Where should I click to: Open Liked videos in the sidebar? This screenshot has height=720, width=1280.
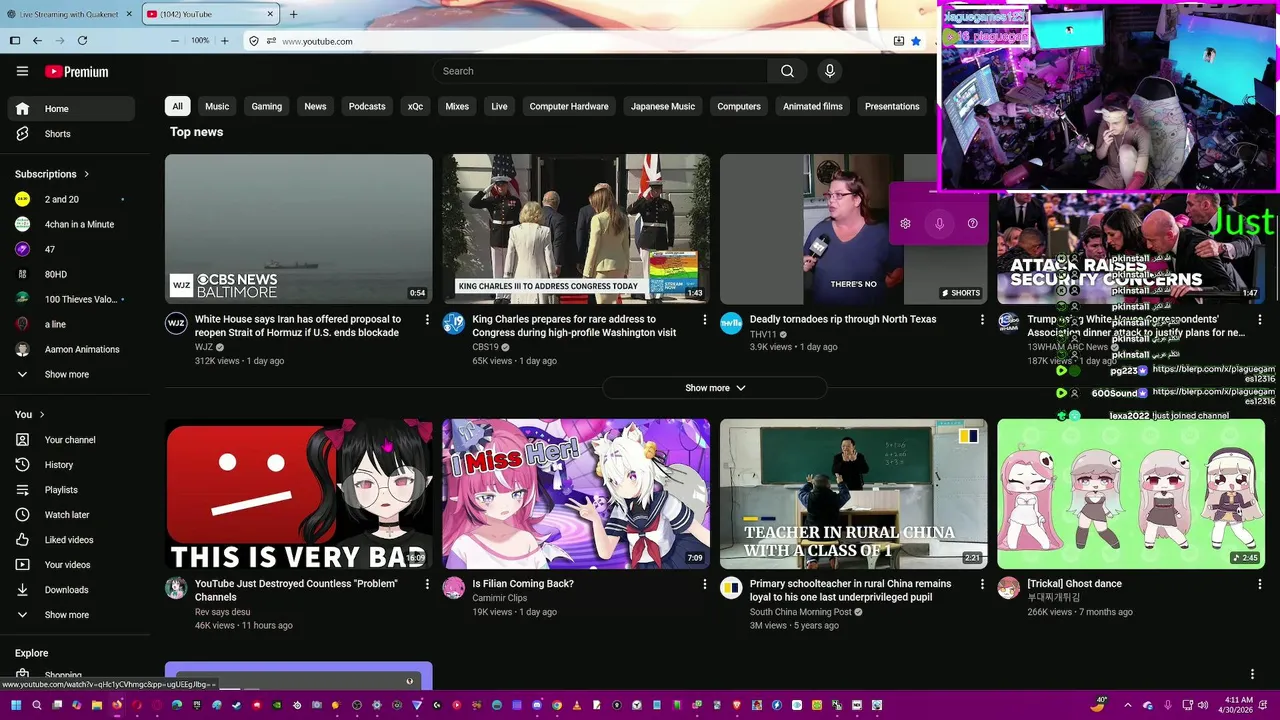pos(71,540)
